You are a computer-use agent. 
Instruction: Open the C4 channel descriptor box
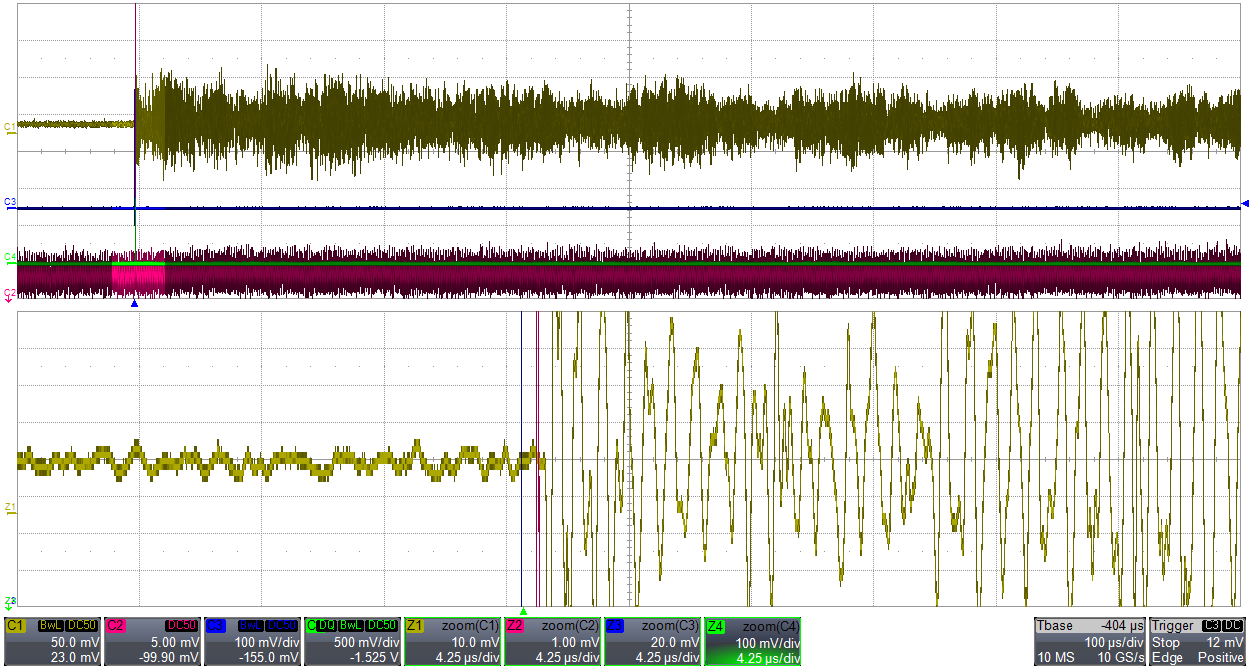352,641
